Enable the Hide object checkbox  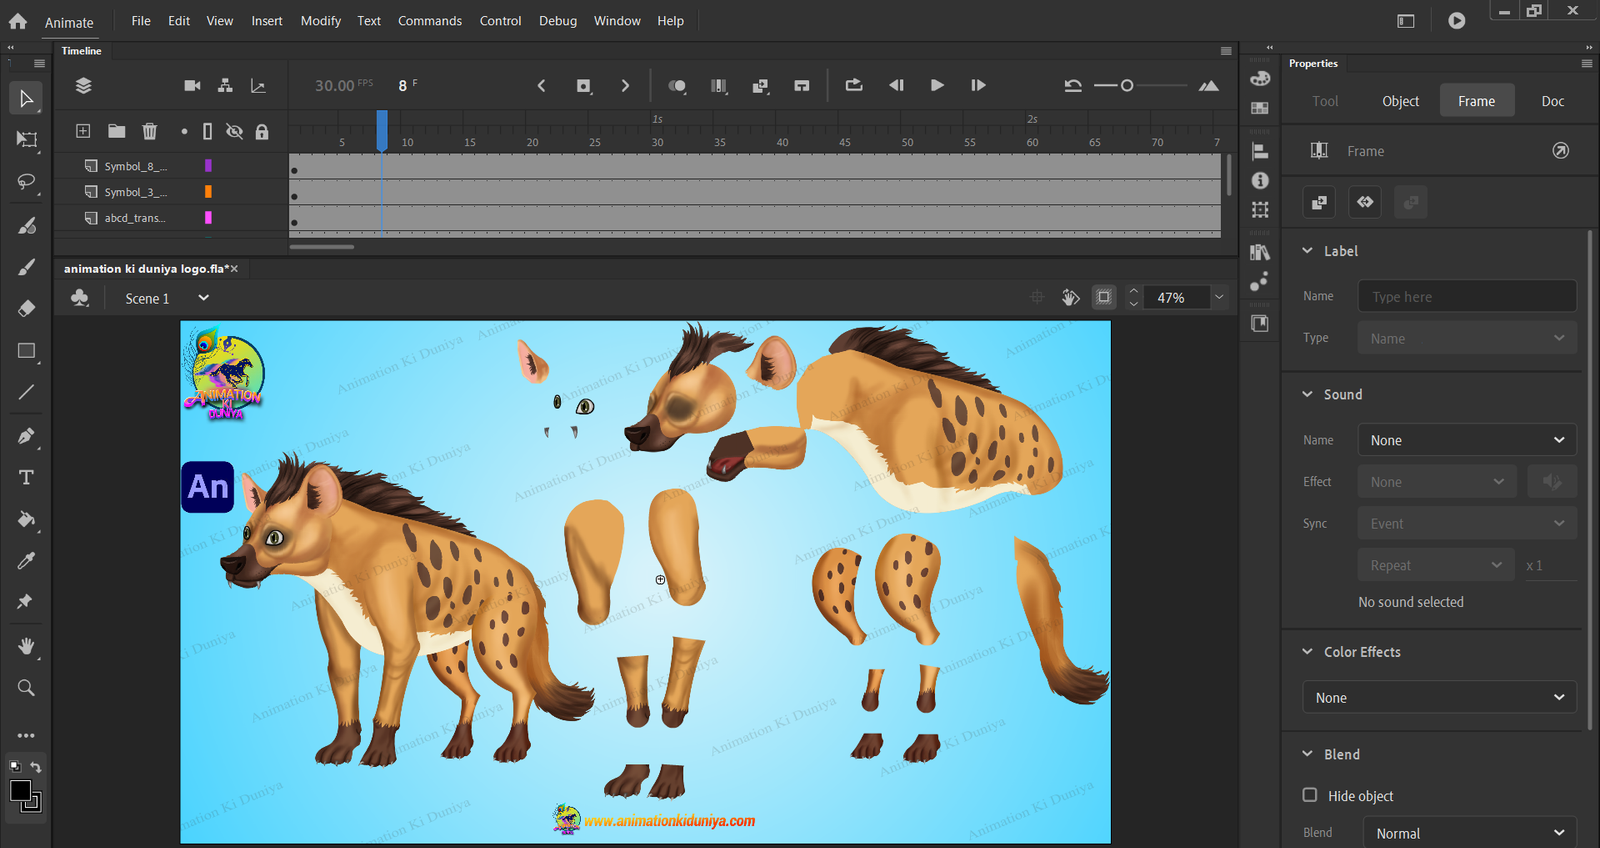[x=1310, y=795]
